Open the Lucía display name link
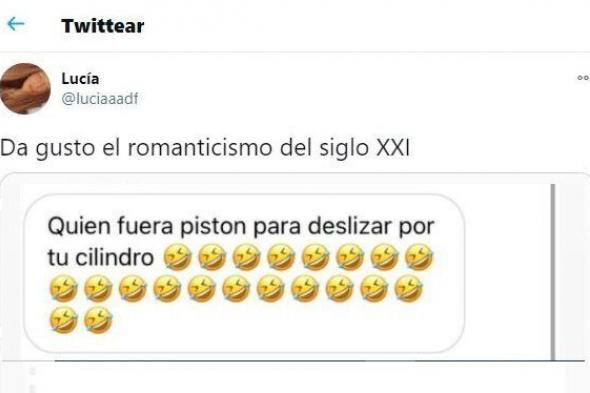590x393 pixels. 80,78
